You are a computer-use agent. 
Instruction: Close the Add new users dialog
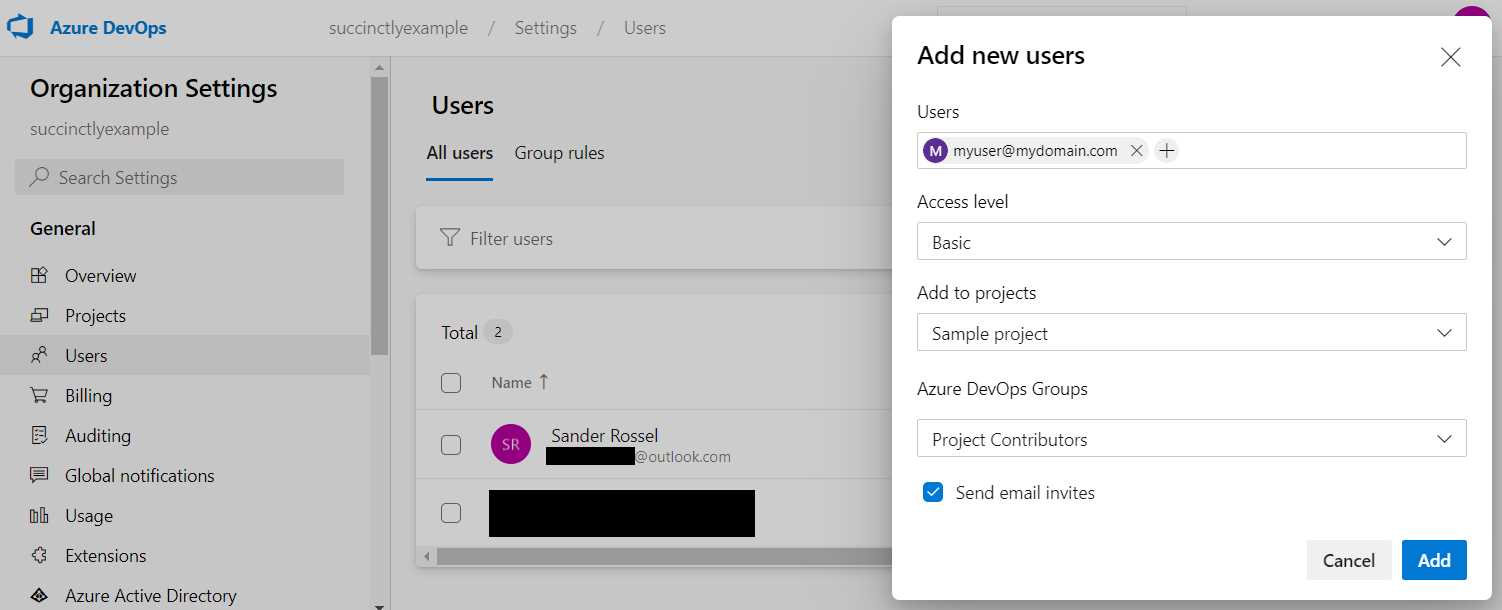pos(1450,57)
